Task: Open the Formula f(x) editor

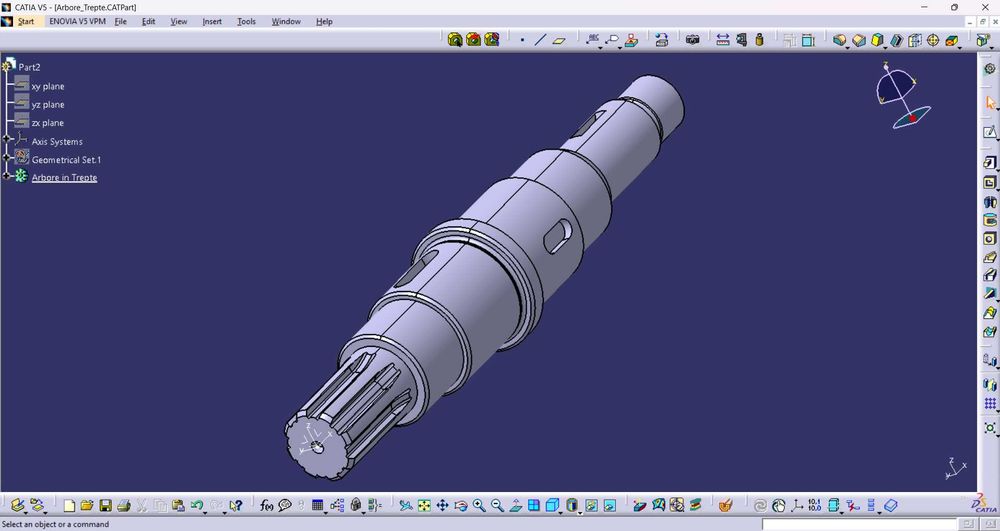Action: [267, 506]
